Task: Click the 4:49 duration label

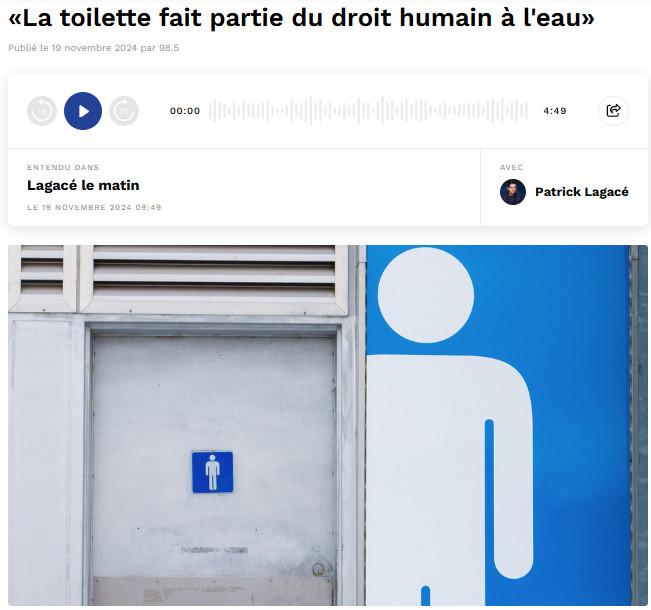Action: pyautogui.click(x=555, y=111)
